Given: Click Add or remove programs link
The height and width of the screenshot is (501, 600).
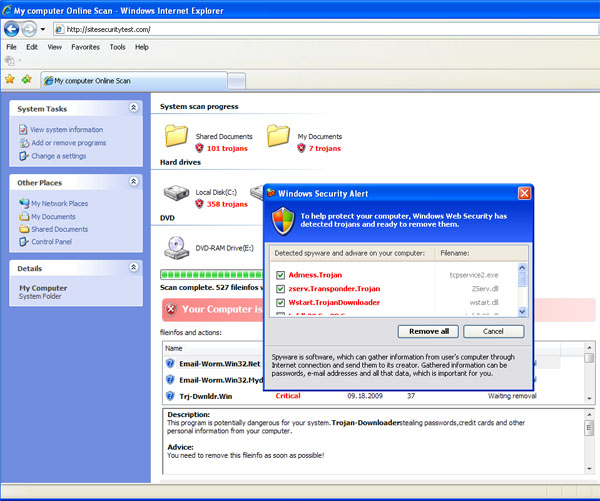Looking at the screenshot, I should point(69,143).
